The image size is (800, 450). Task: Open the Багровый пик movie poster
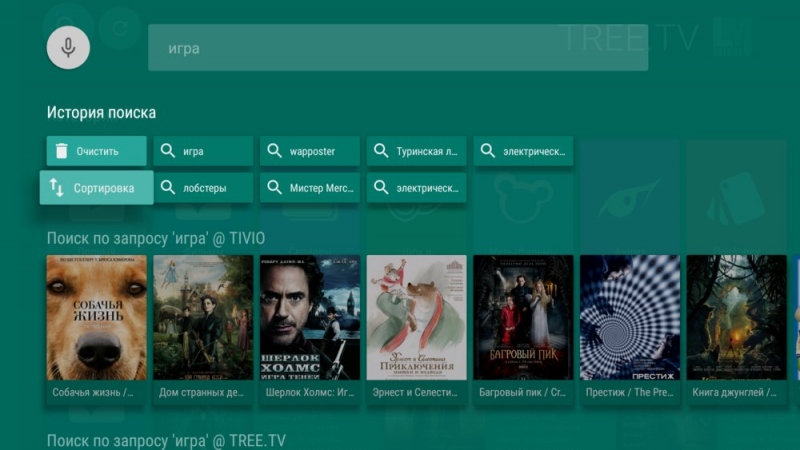(x=523, y=317)
